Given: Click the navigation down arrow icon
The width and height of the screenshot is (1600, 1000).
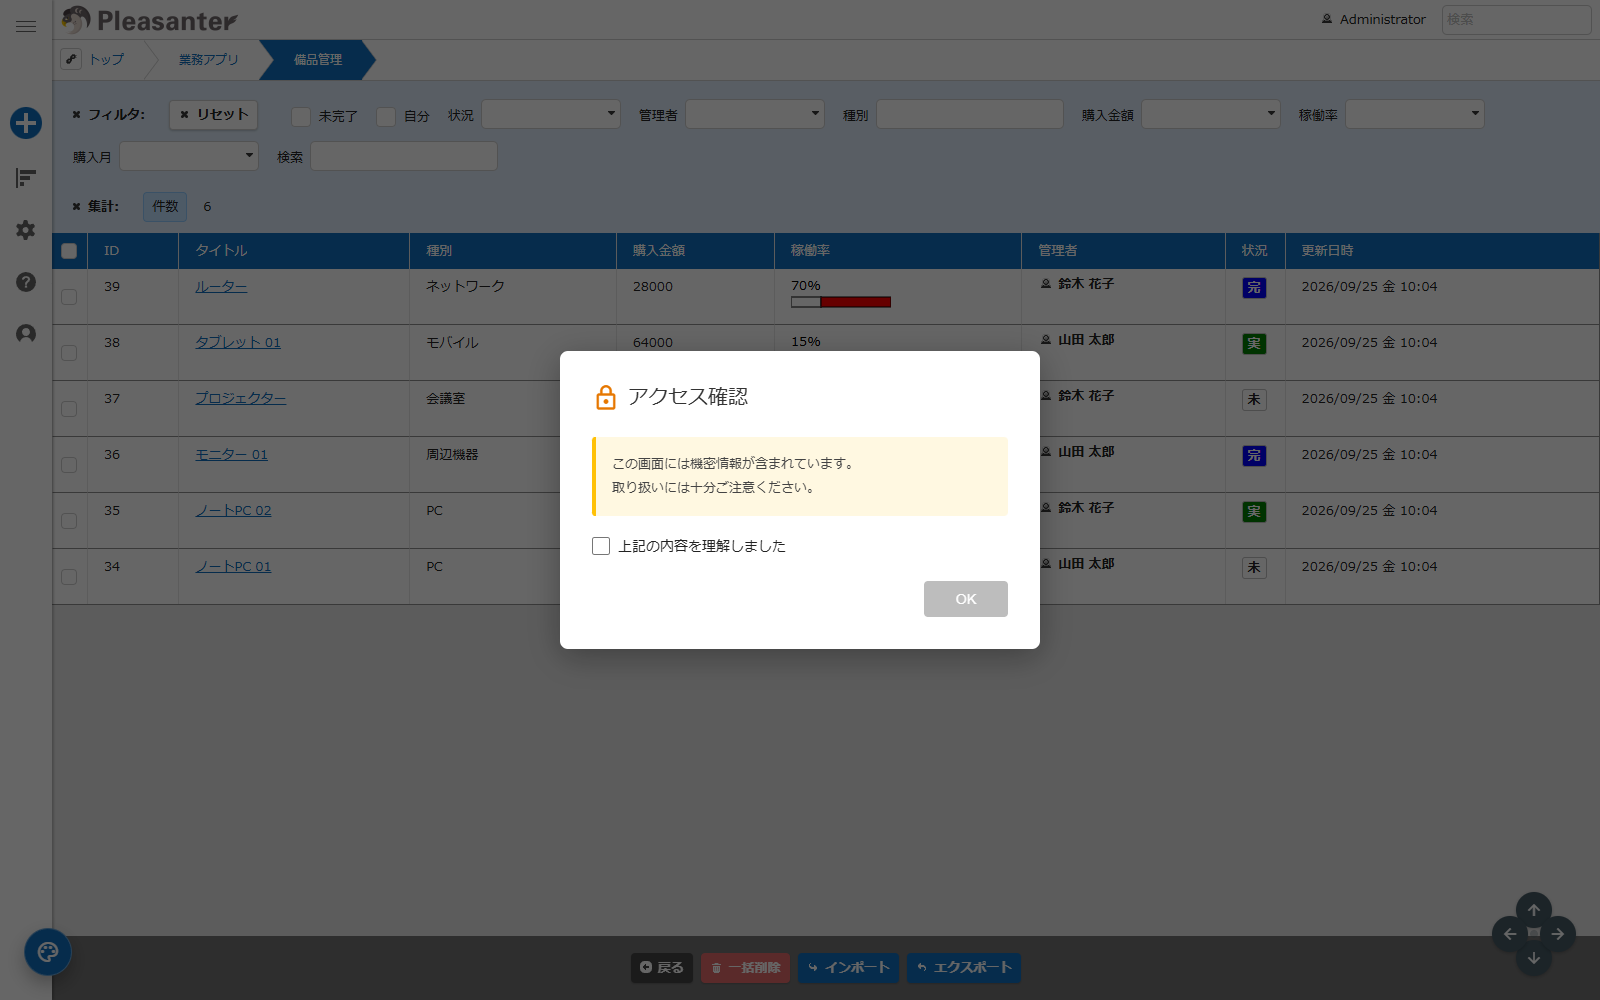Looking at the screenshot, I should (x=1534, y=958).
